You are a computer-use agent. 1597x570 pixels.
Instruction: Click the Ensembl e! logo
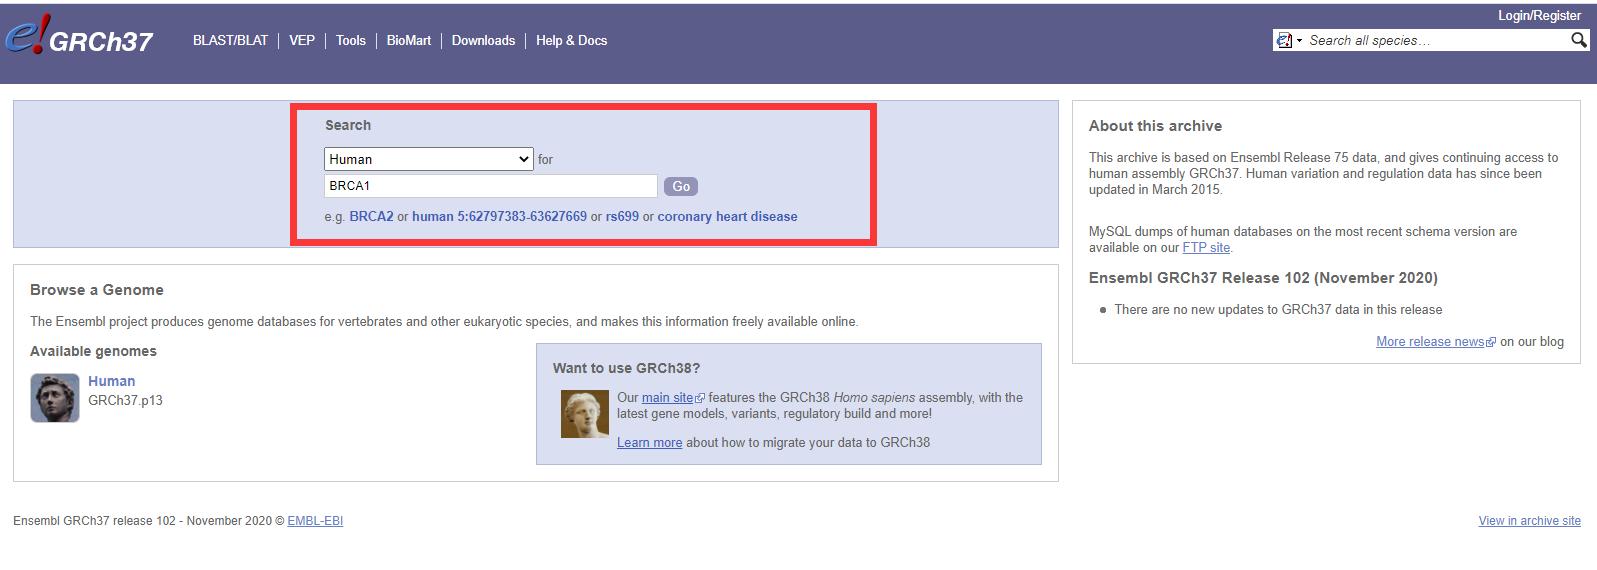(25, 36)
